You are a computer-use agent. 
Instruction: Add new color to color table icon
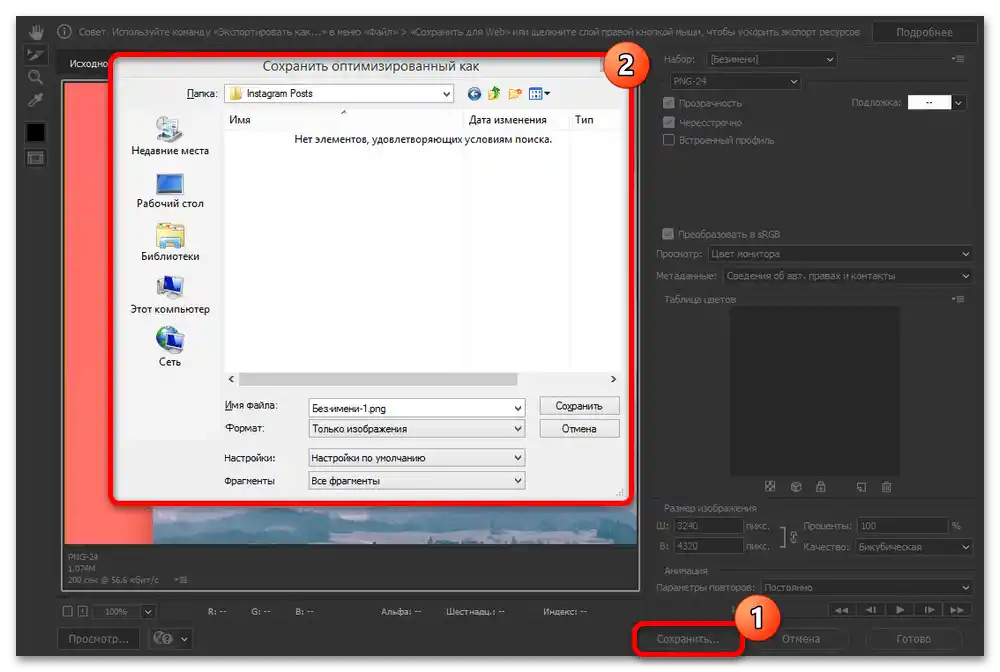coord(861,486)
